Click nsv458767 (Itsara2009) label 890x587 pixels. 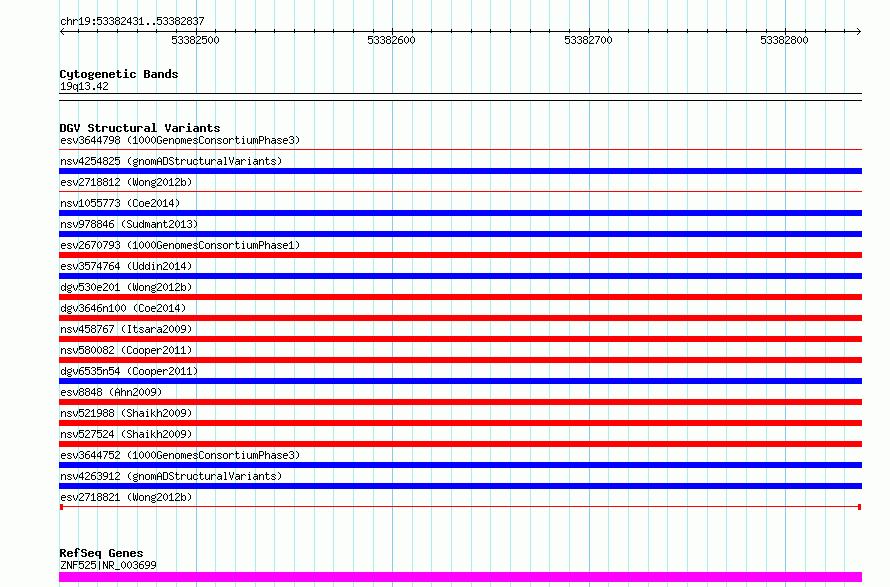coord(126,329)
